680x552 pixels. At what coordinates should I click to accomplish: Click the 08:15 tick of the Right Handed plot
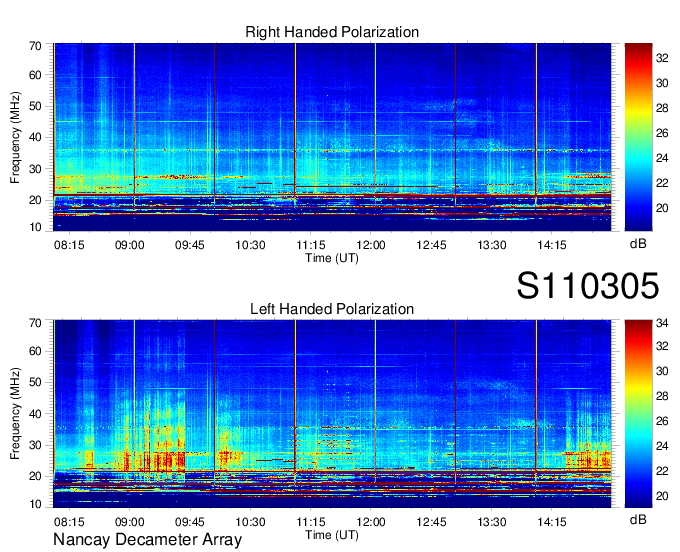point(69,245)
